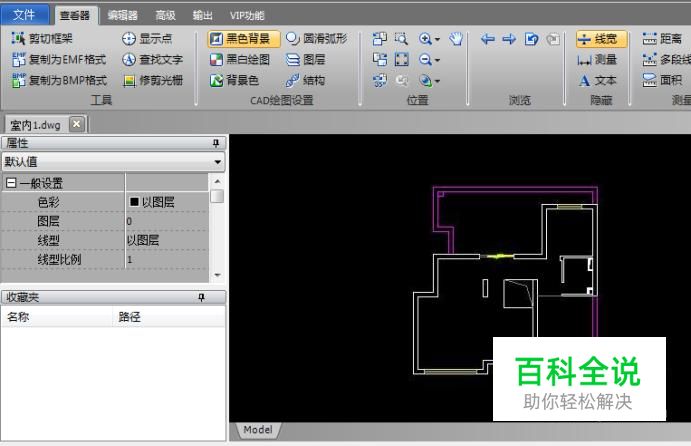Open the 默认值 dropdown in properties

(218, 162)
